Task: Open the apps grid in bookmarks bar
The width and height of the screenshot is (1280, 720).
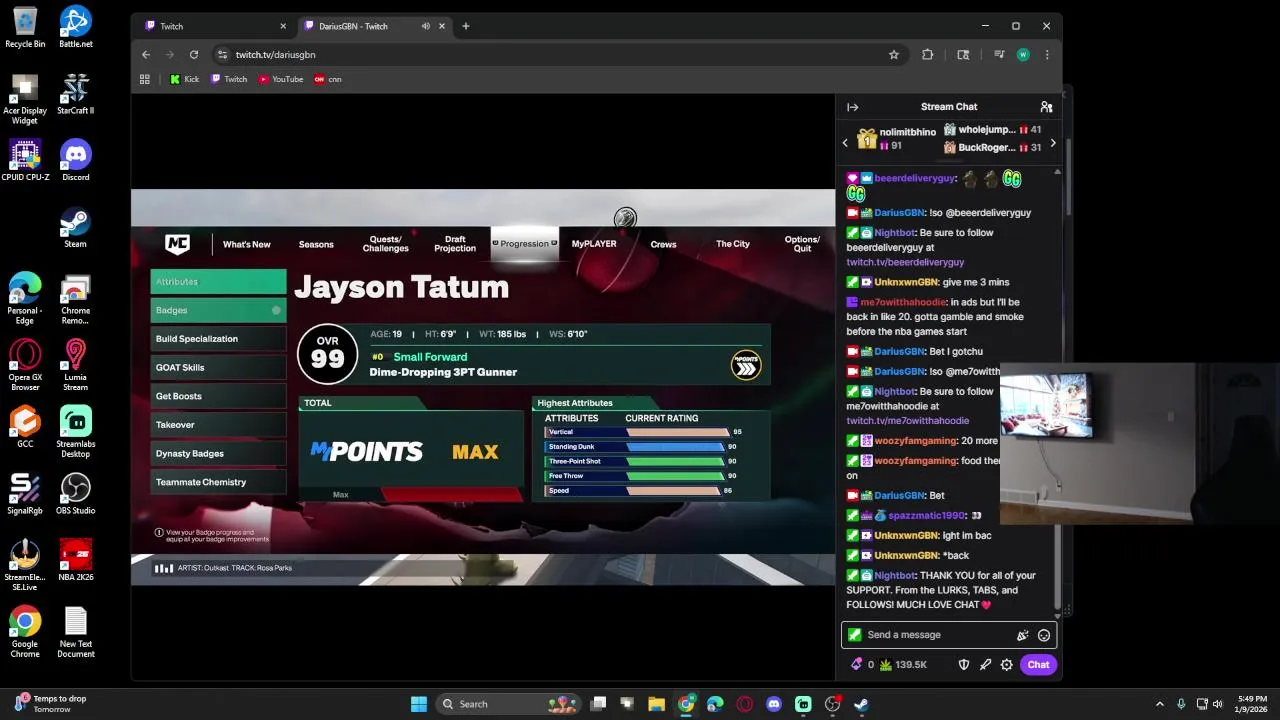Action: pyautogui.click(x=145, y=79)
